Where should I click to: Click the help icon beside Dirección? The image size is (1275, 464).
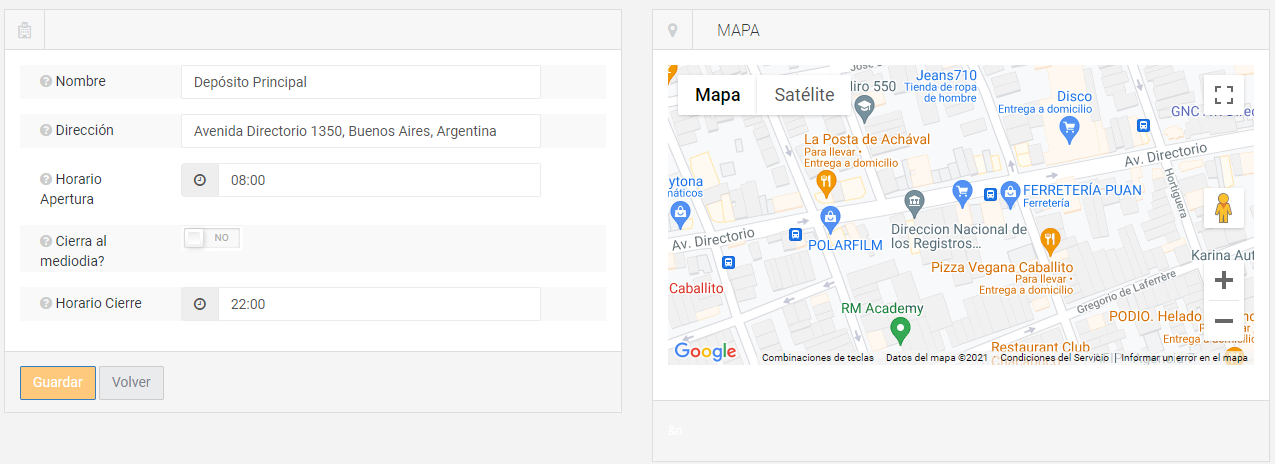click(x=46, y=131)
